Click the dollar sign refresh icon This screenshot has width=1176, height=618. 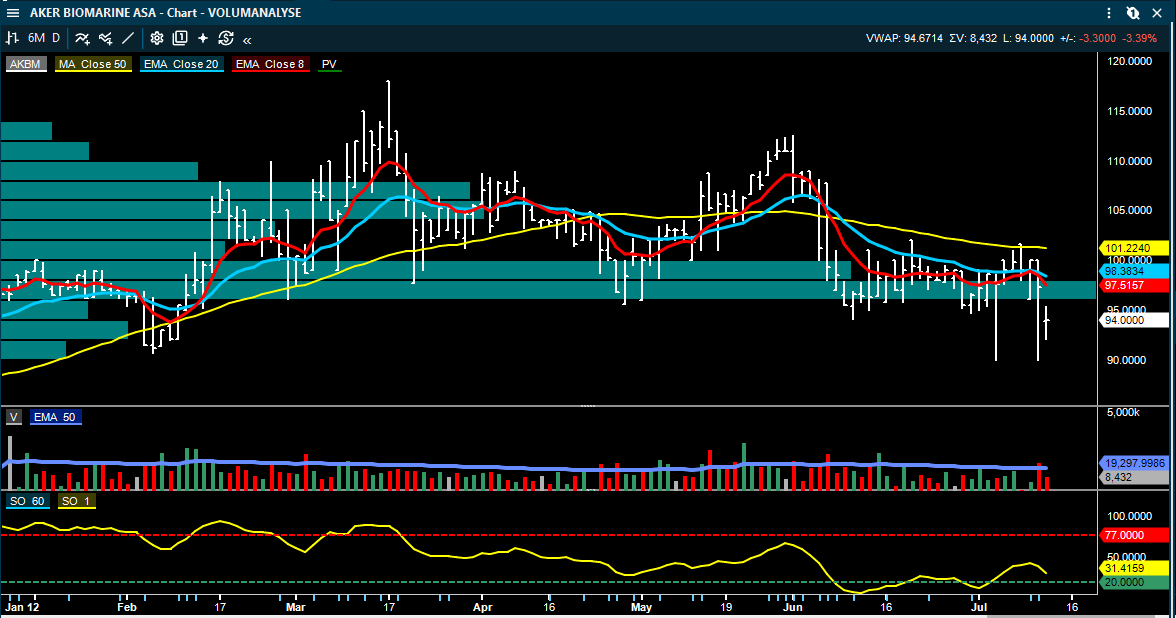tap(226, 38)
